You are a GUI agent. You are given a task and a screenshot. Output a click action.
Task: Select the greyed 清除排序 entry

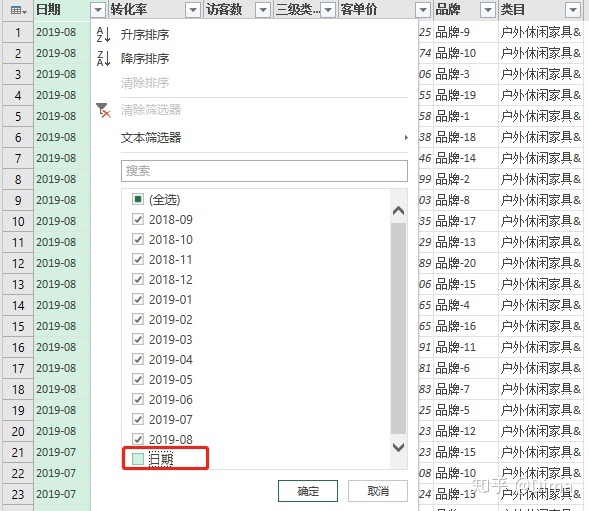145,83
